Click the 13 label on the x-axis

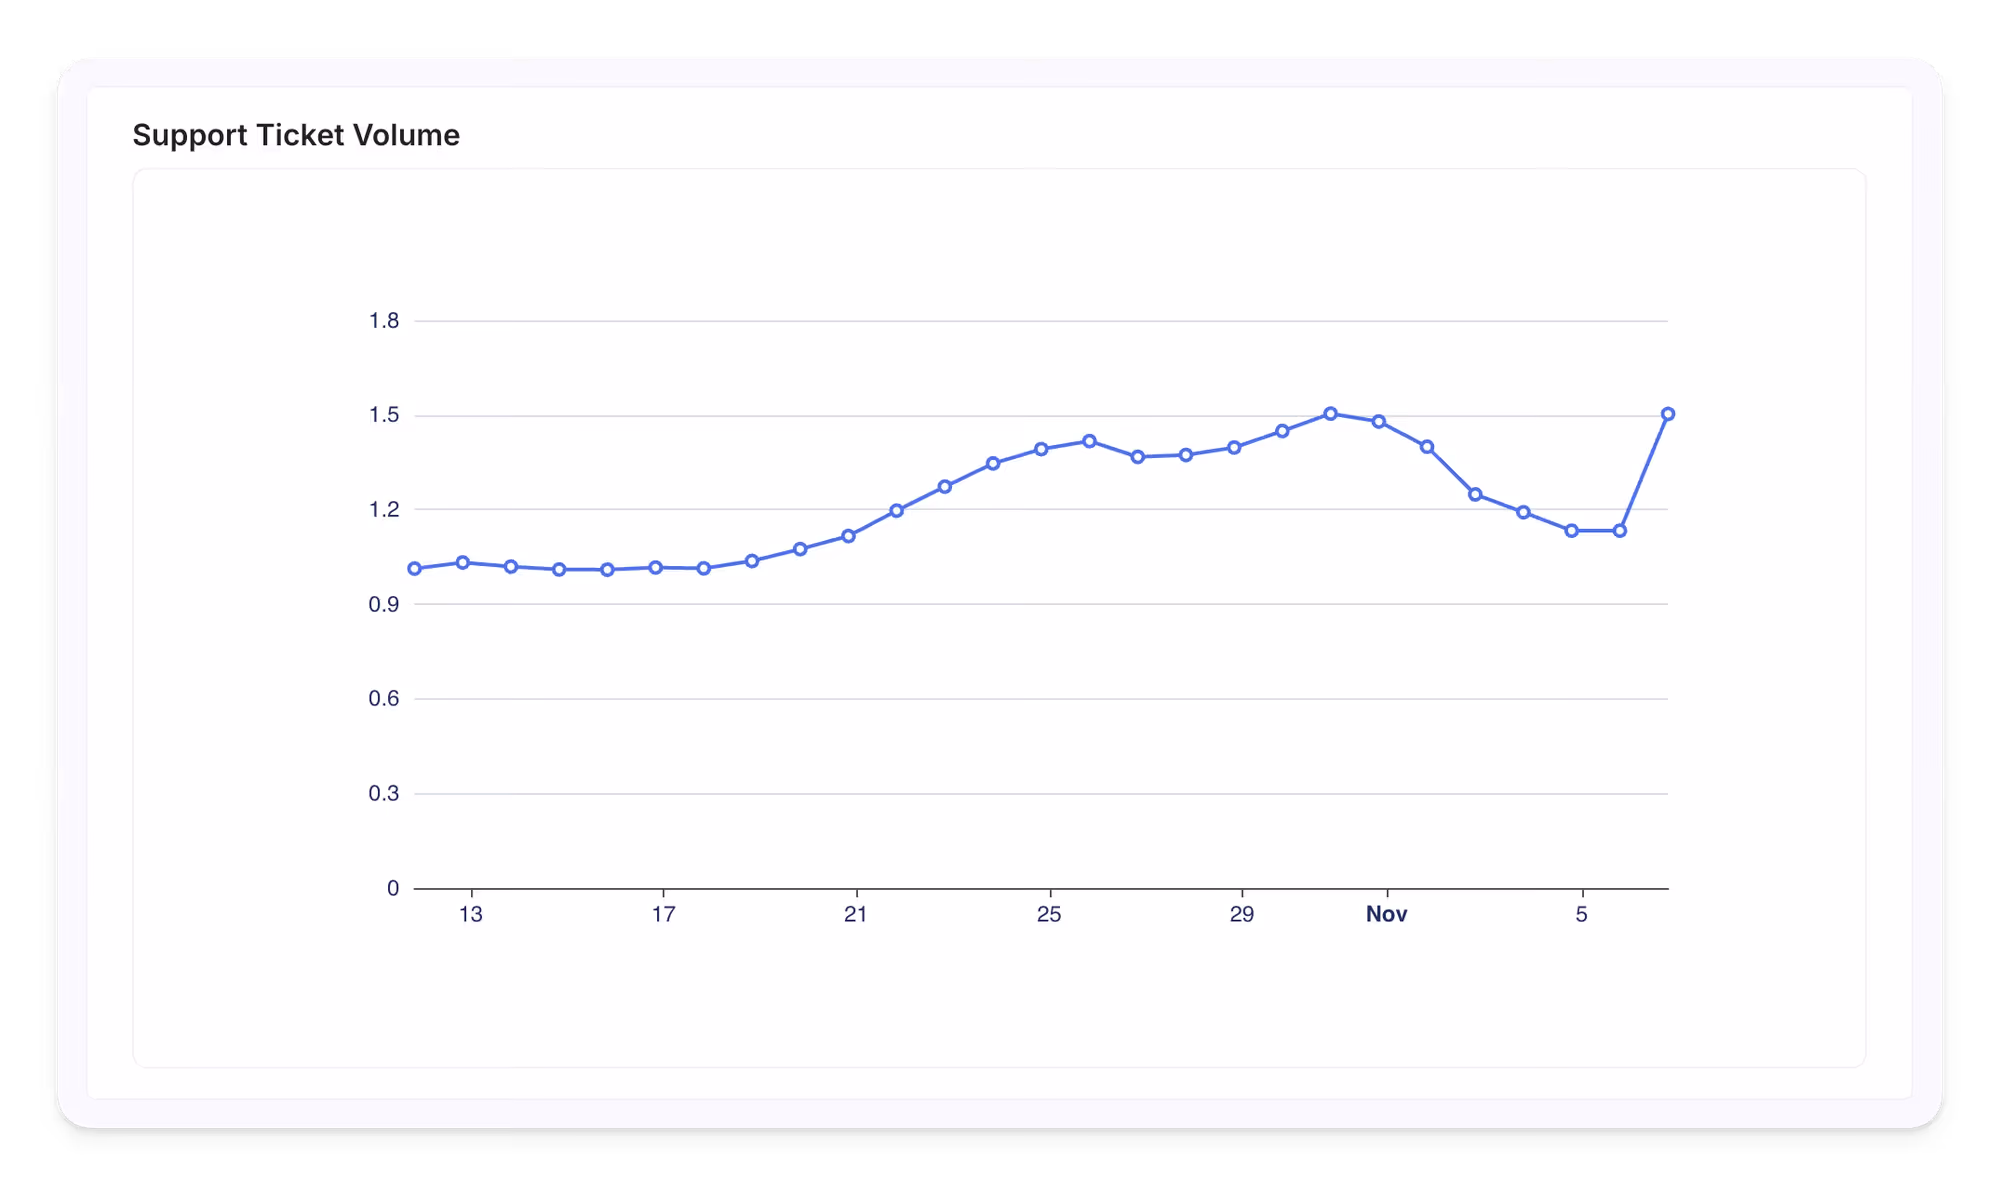pyautogui.click(x=470, y=913)
